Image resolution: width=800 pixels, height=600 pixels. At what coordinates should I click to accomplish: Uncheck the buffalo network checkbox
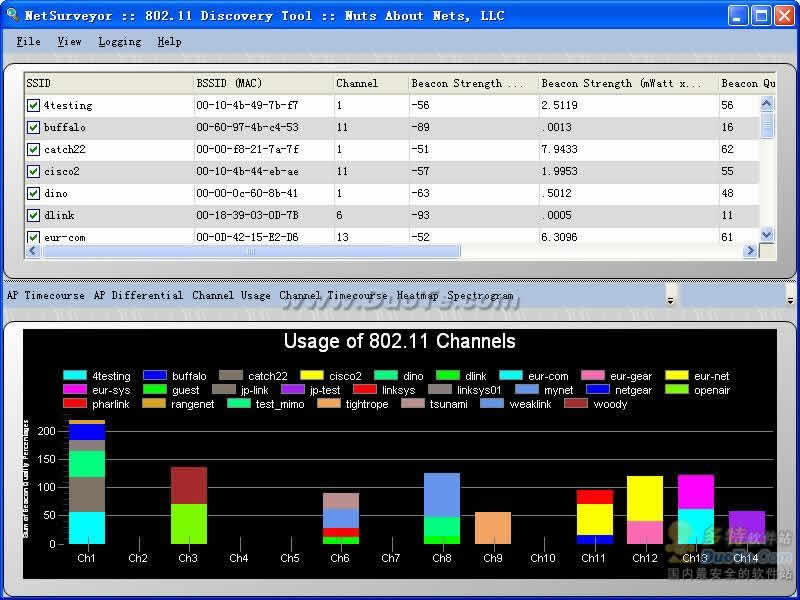pos(33,128)
